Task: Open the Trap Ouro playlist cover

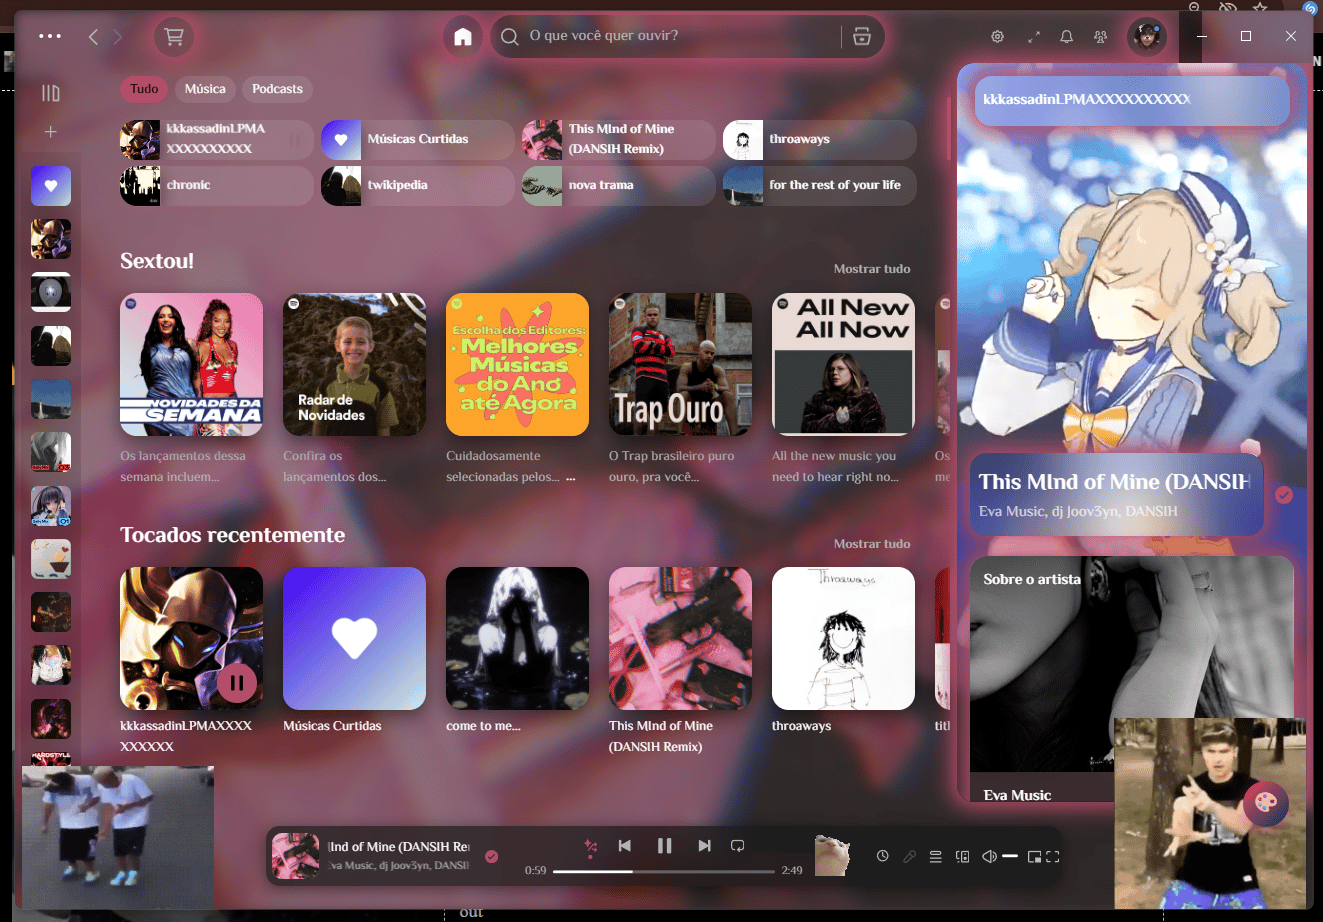Action: [x=680, y=364]
